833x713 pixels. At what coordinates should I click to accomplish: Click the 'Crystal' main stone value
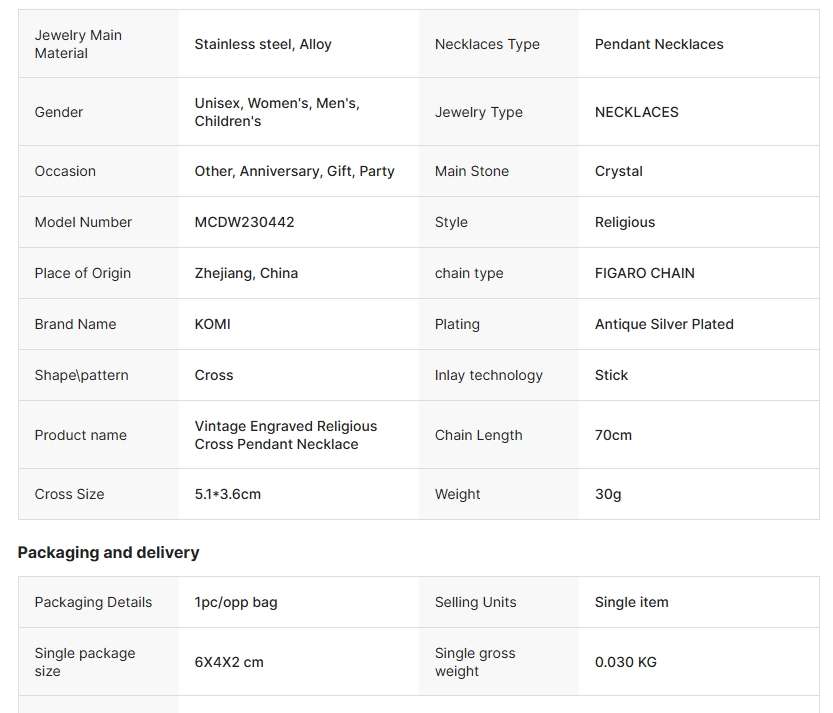[x=619, y=171]
